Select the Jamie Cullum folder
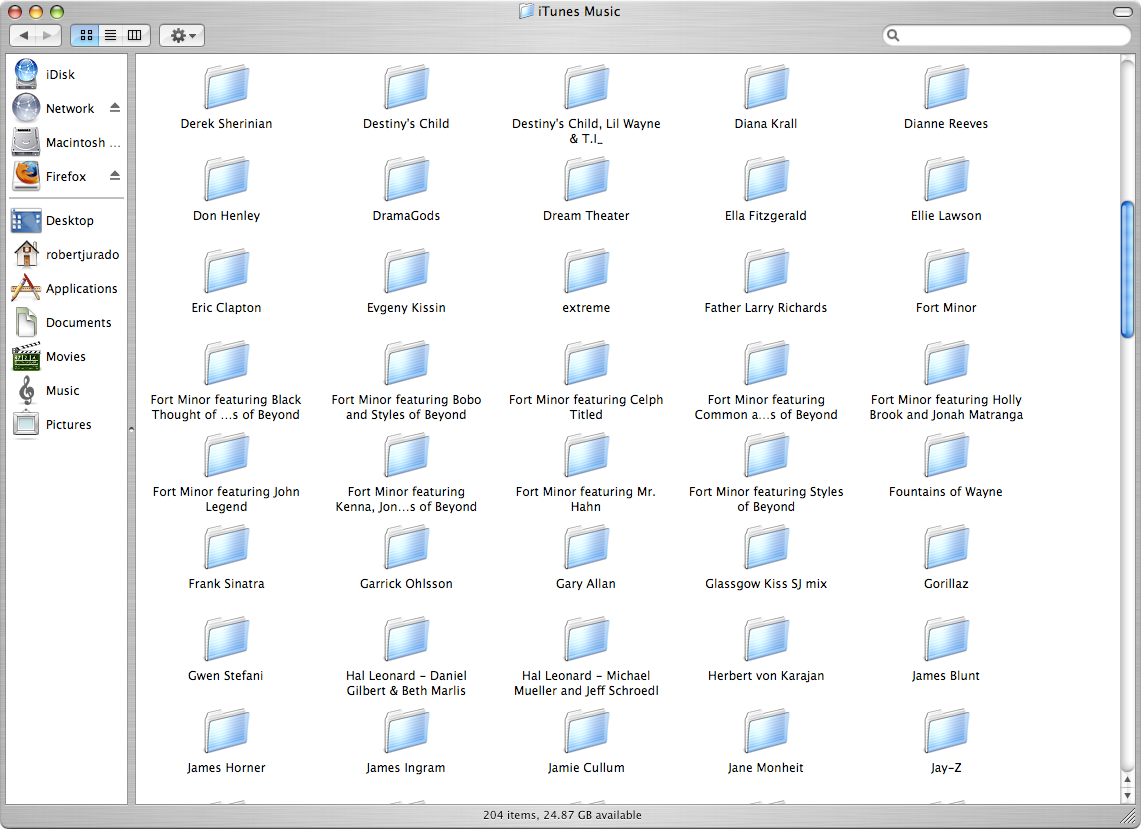Screen dimensions: 1141x829 point(586,742)
